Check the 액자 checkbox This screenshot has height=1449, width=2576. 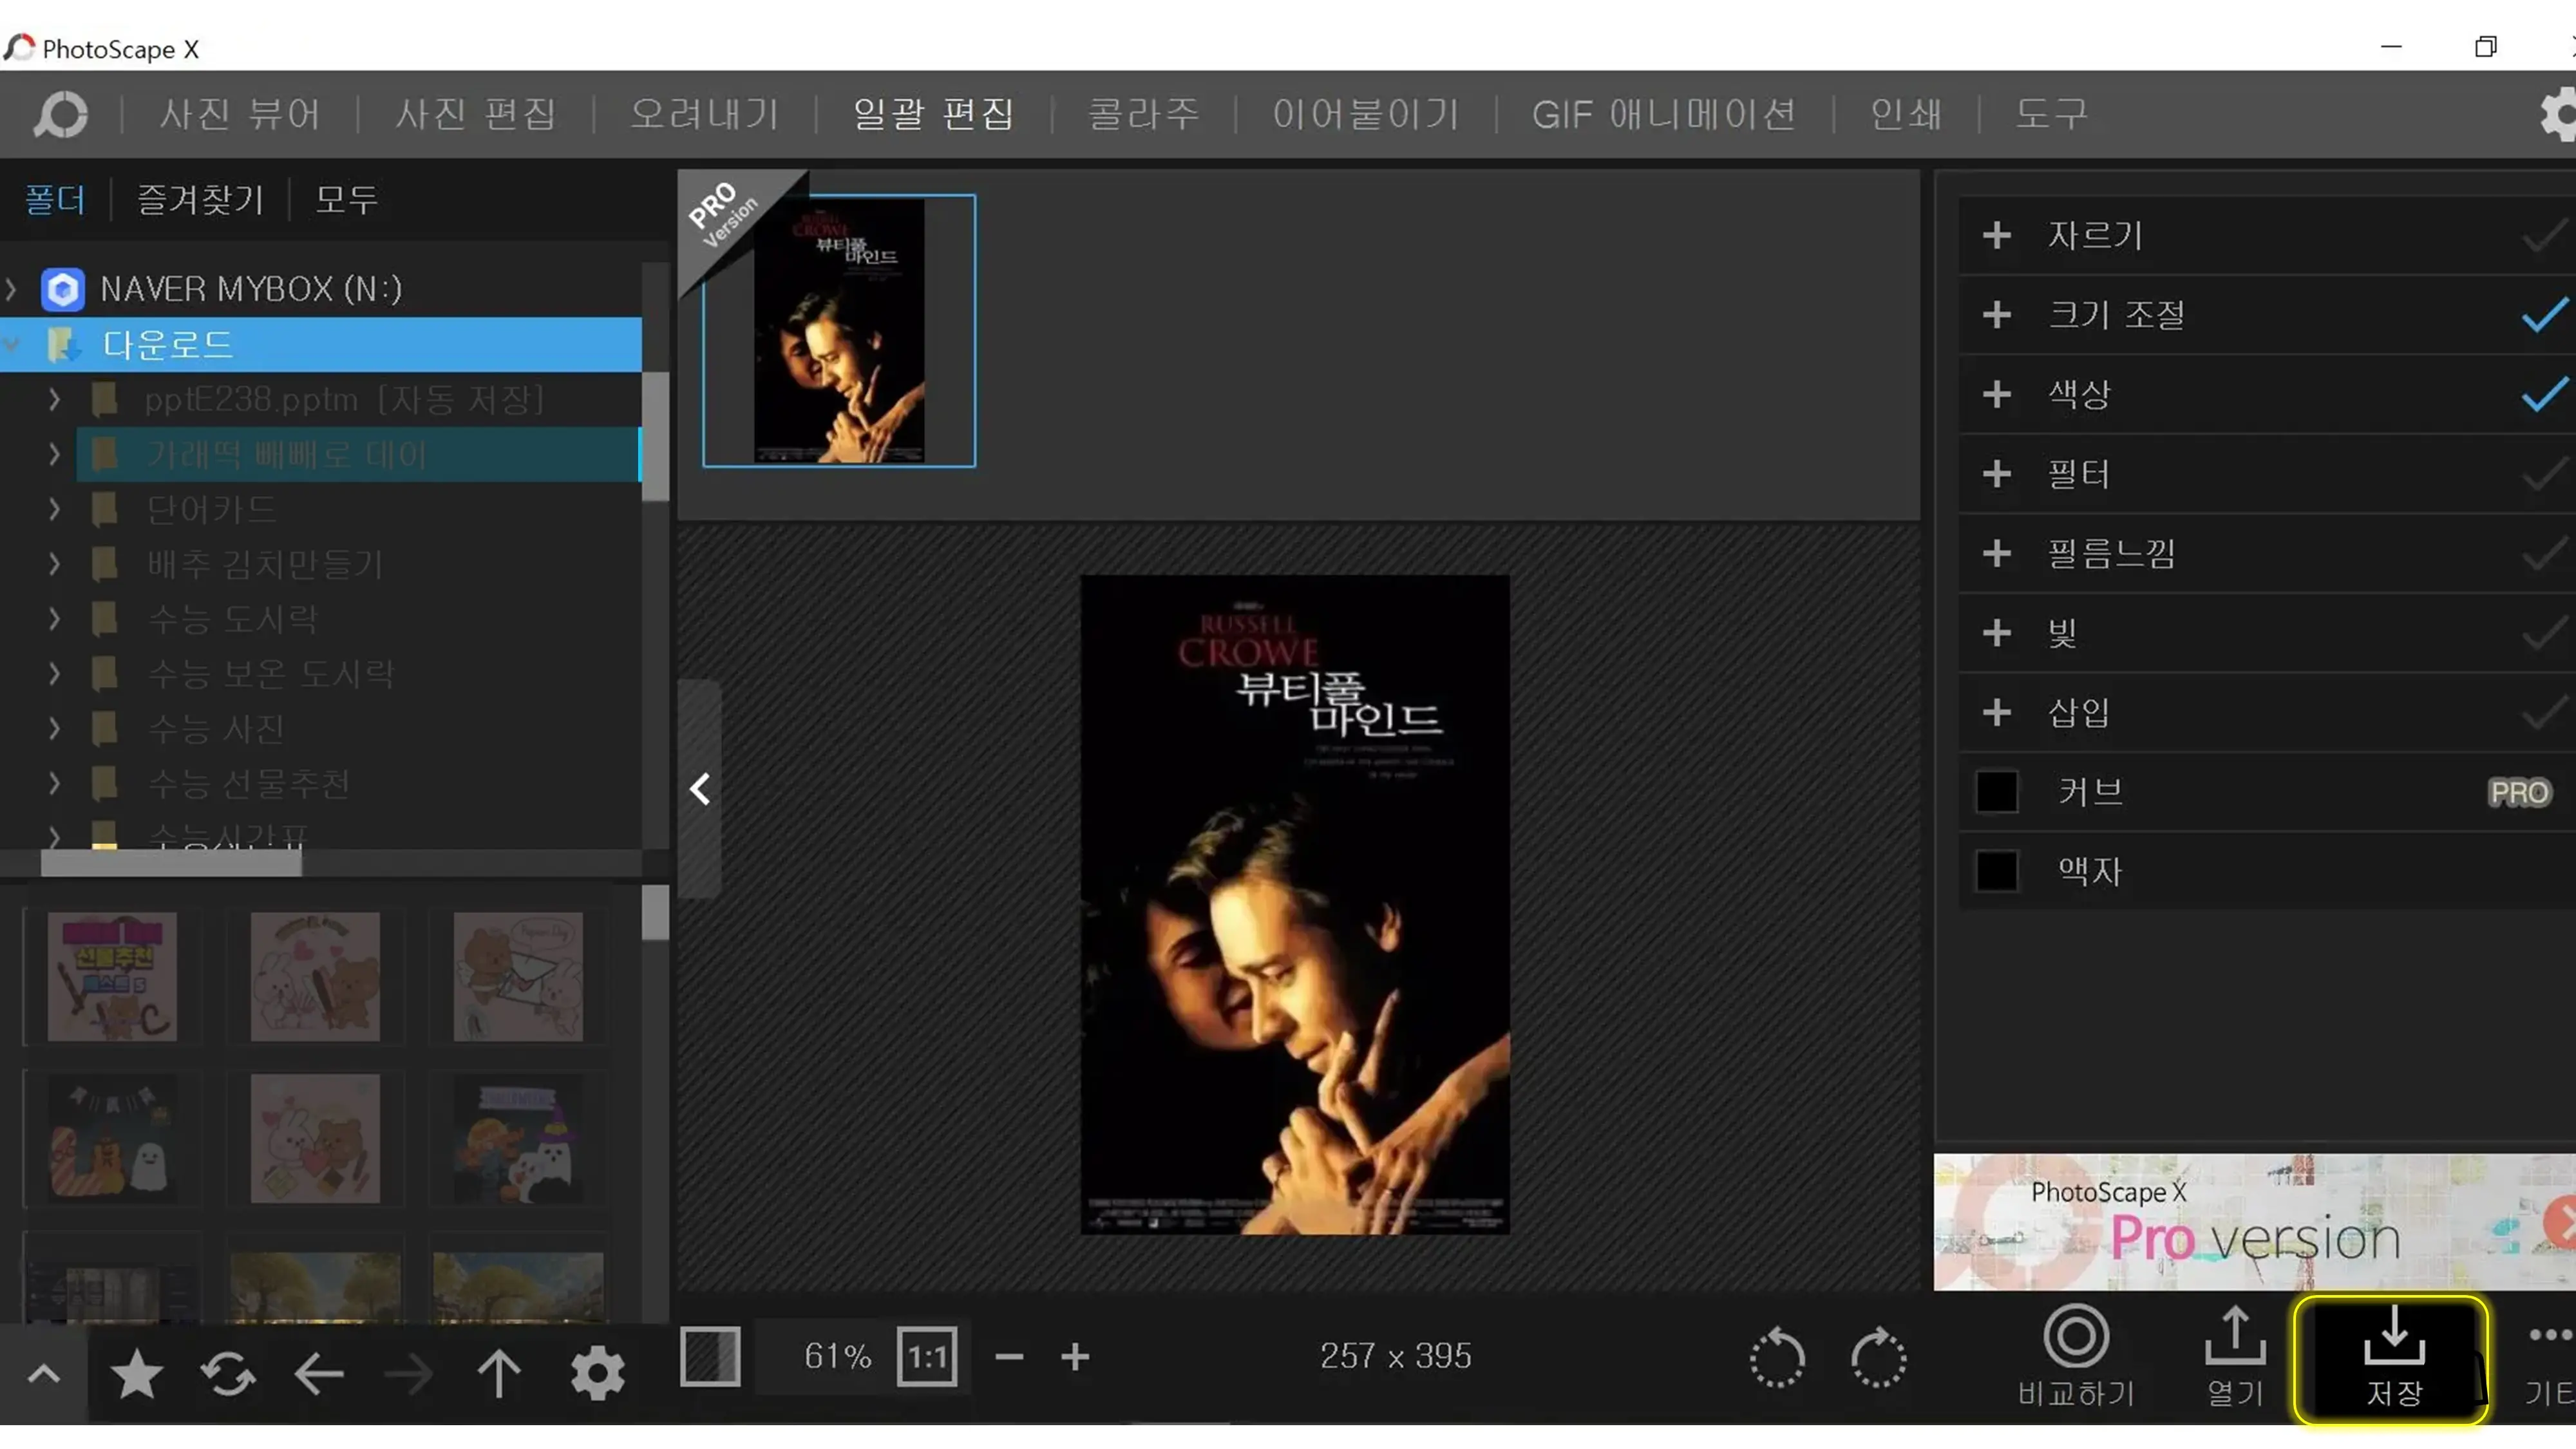coord(1996,871)
